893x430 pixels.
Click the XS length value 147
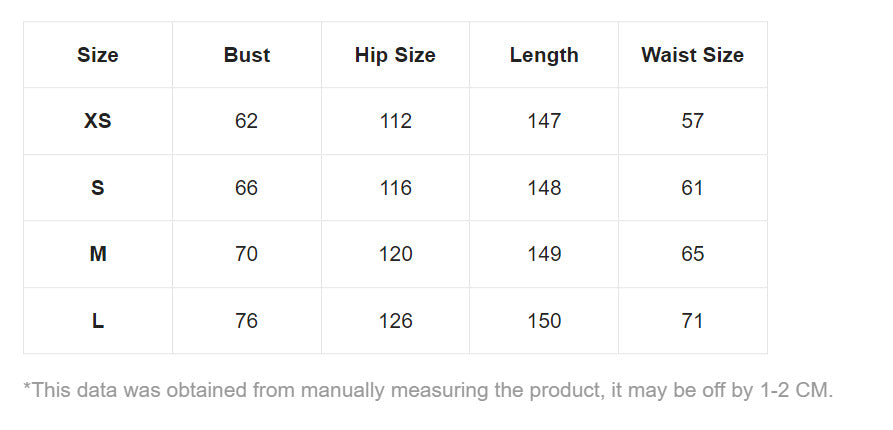[544, 121]
